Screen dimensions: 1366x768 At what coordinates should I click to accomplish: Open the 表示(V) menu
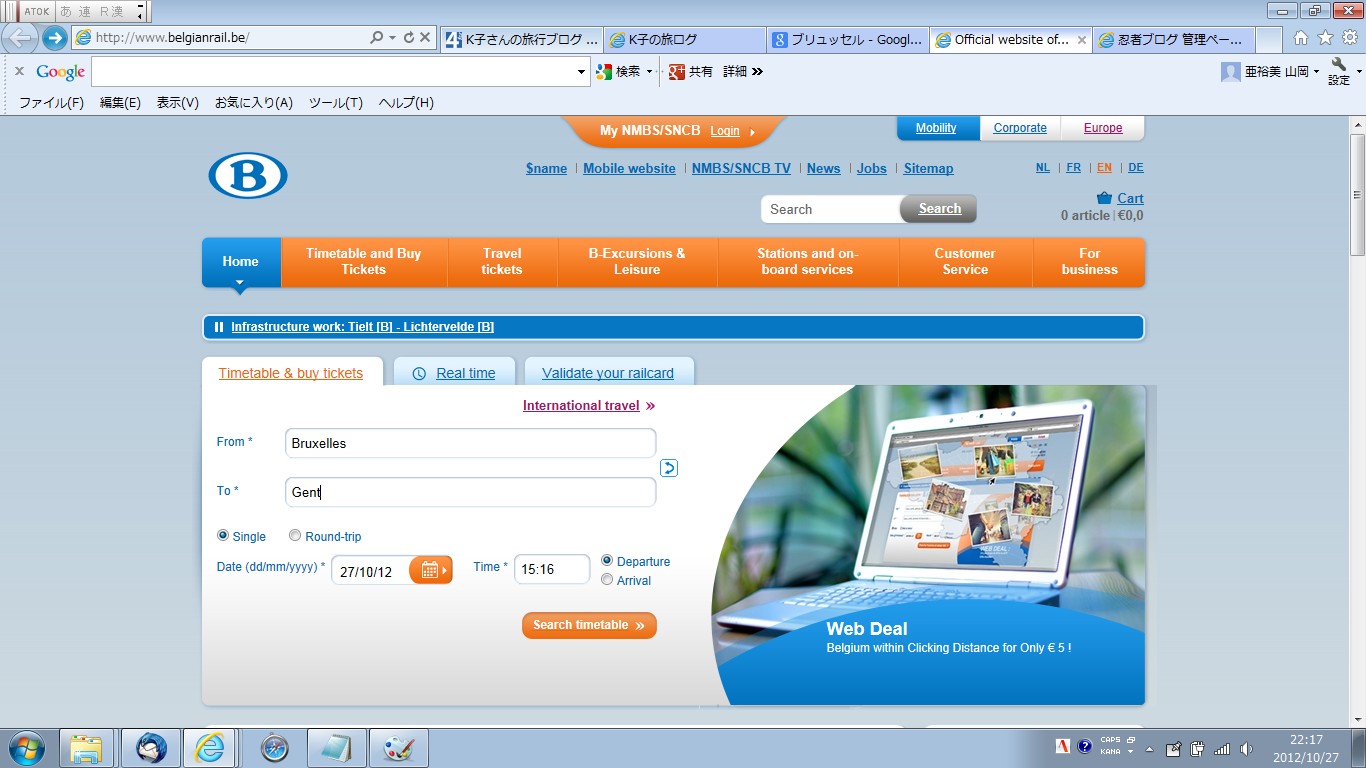(178, 103)
